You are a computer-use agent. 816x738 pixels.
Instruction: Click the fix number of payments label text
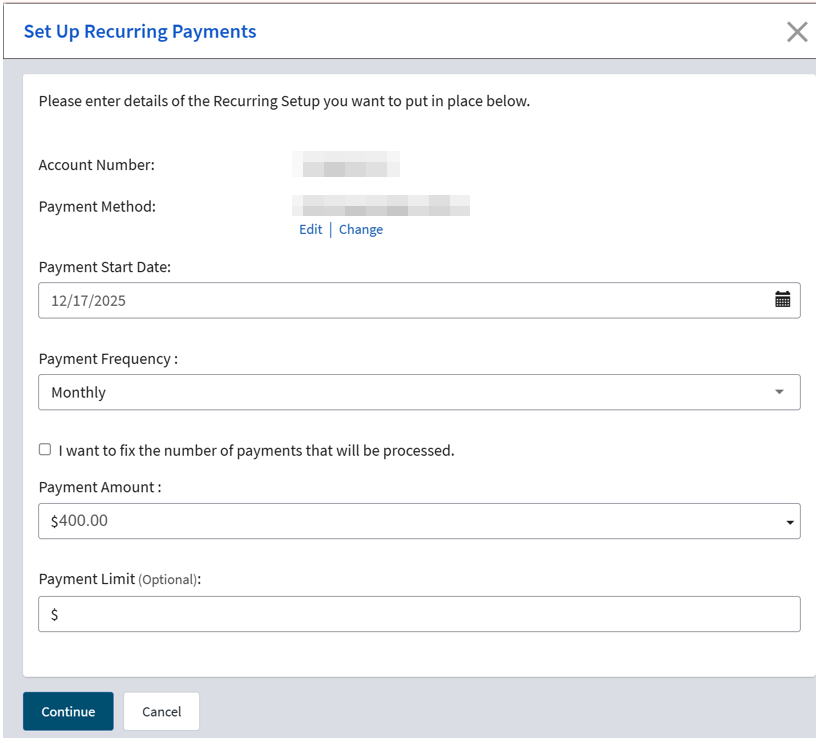pyautogui.click(x=256, y=450)
